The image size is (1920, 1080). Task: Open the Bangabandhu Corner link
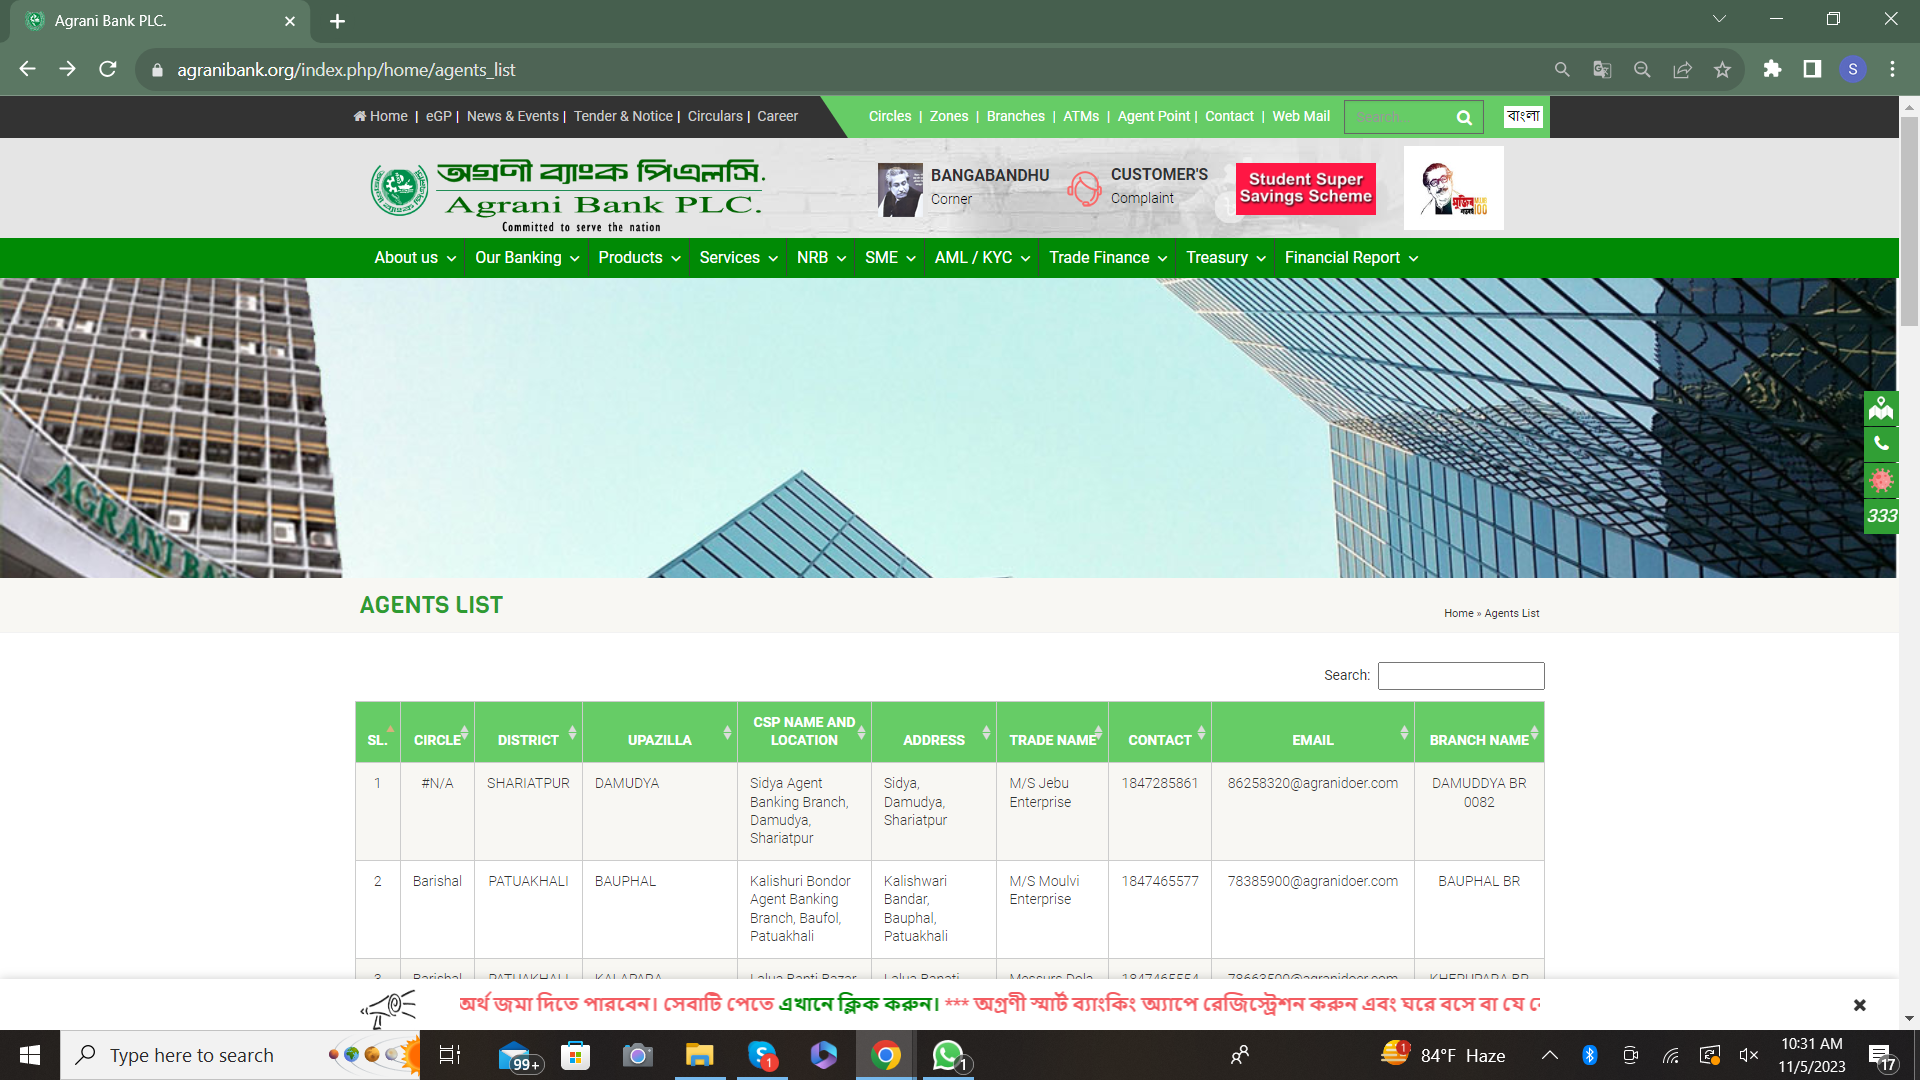click(x=964, y=188)
